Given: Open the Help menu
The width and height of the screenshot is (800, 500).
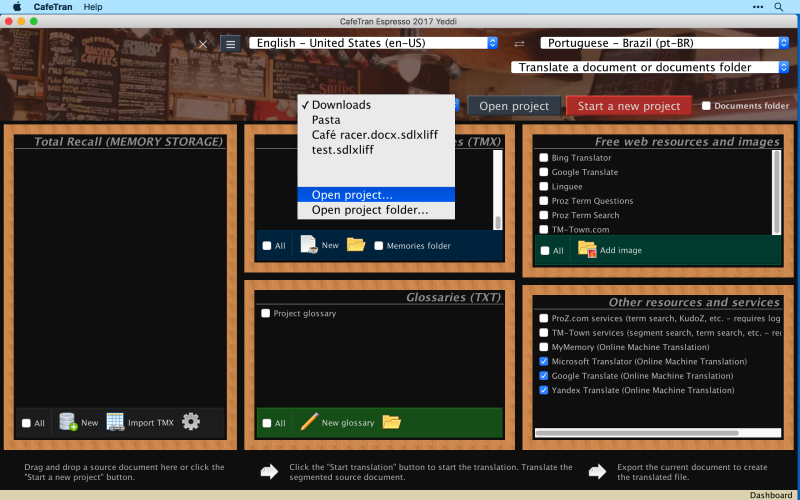Looking at the screenshot, I should [93, 7].
